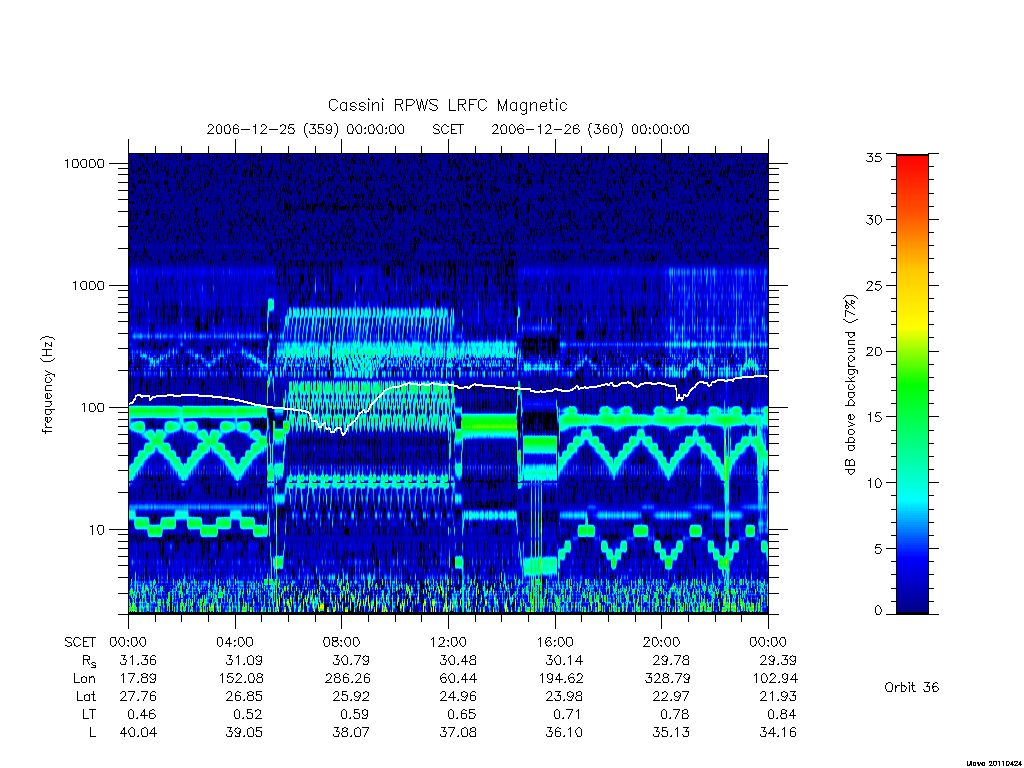This screenshot has width=1024, height=768.
Task: Click the colorbar tick value '5'
Action: pos(877,549)
